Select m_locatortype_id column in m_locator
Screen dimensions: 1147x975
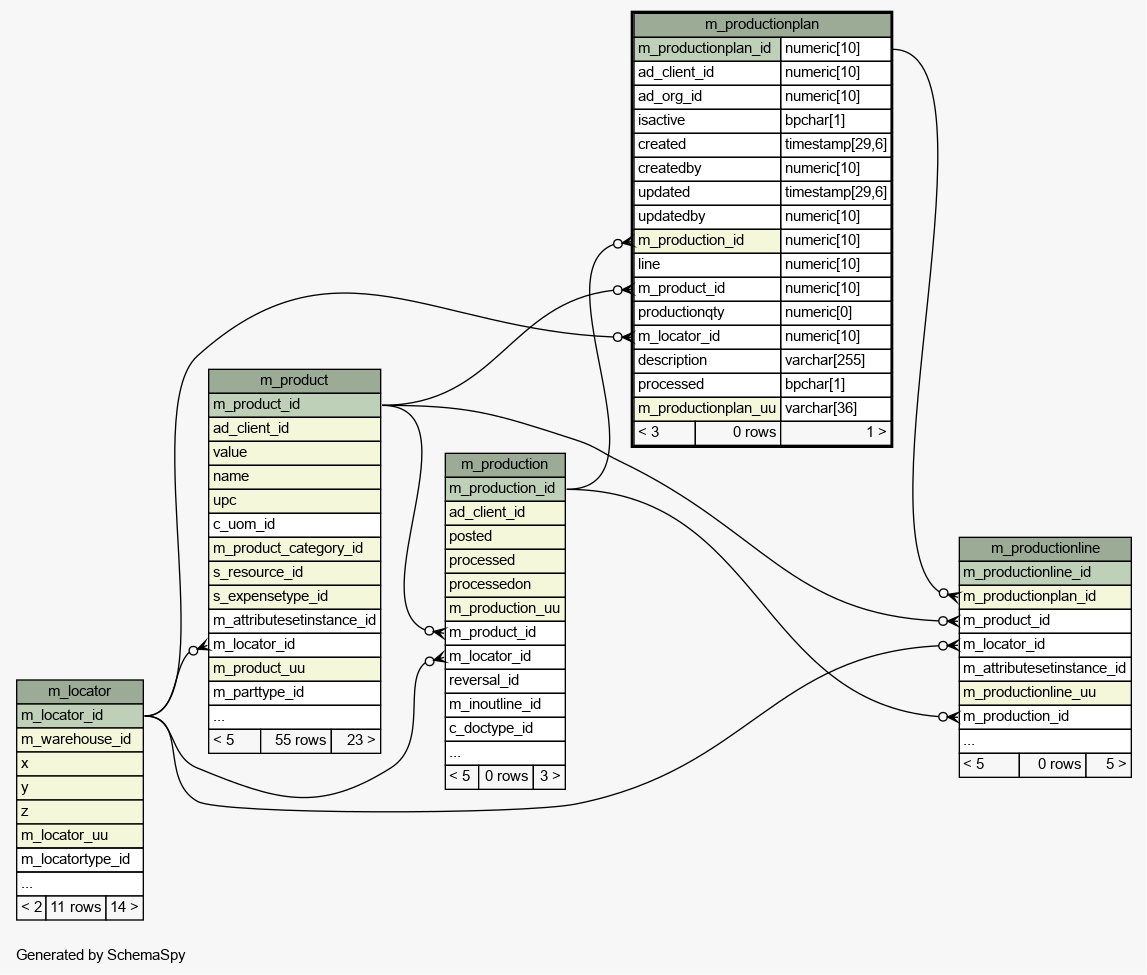[x=80, y=859]
